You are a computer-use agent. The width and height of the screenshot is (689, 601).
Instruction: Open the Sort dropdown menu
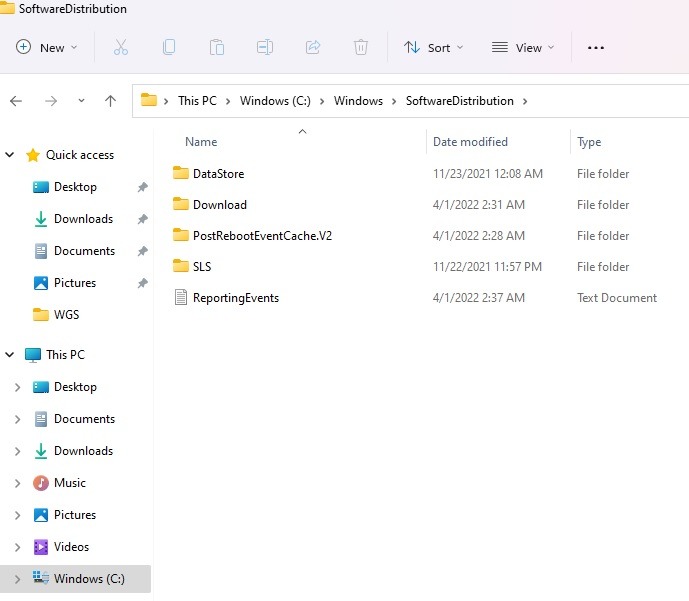(x=433, y=47)
